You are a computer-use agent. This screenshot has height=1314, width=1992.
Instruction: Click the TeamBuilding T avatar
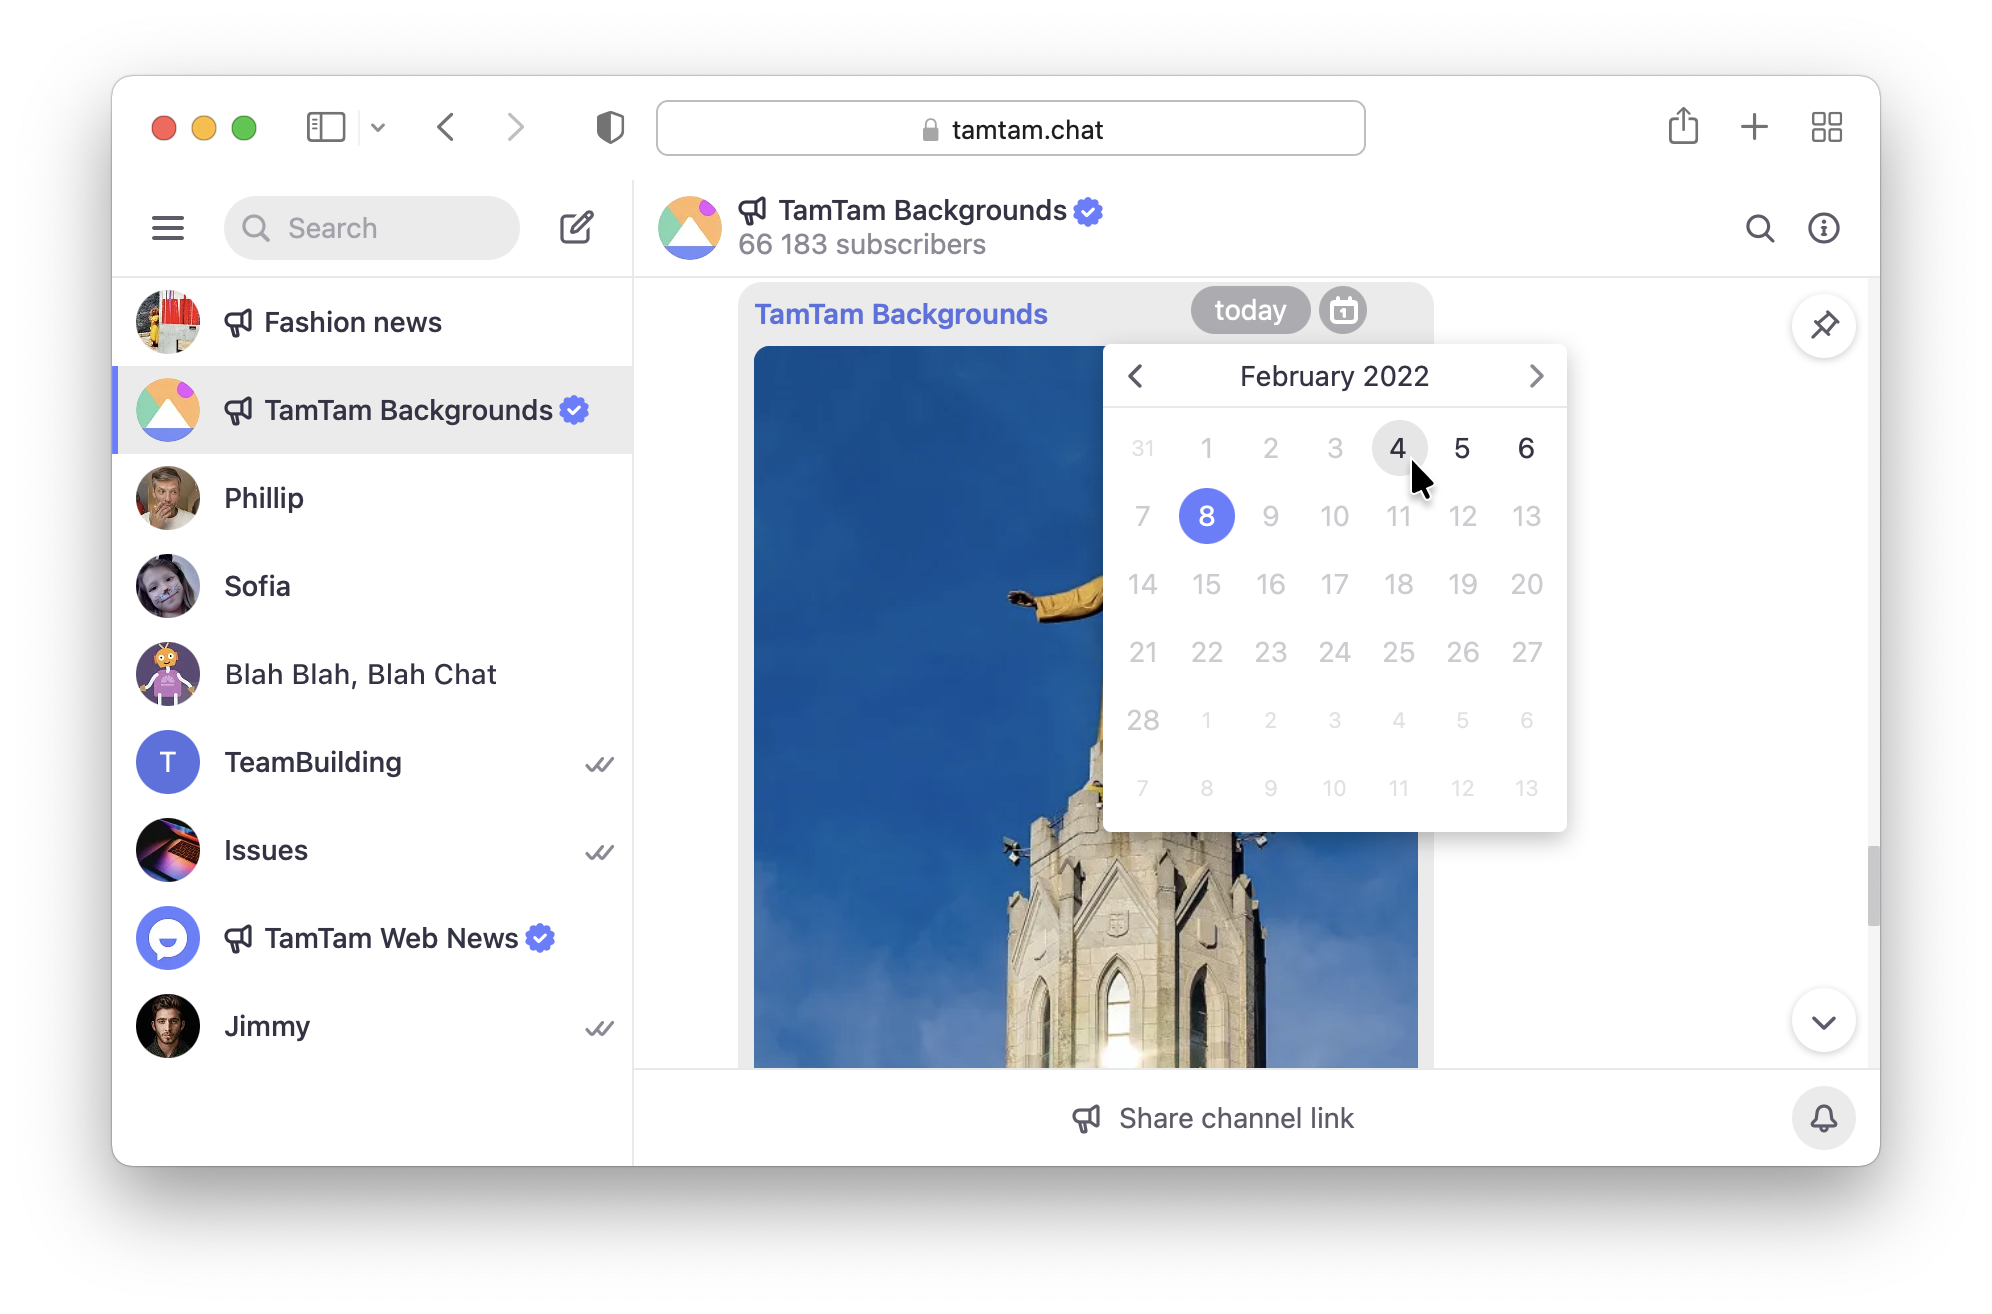[168, 762]
